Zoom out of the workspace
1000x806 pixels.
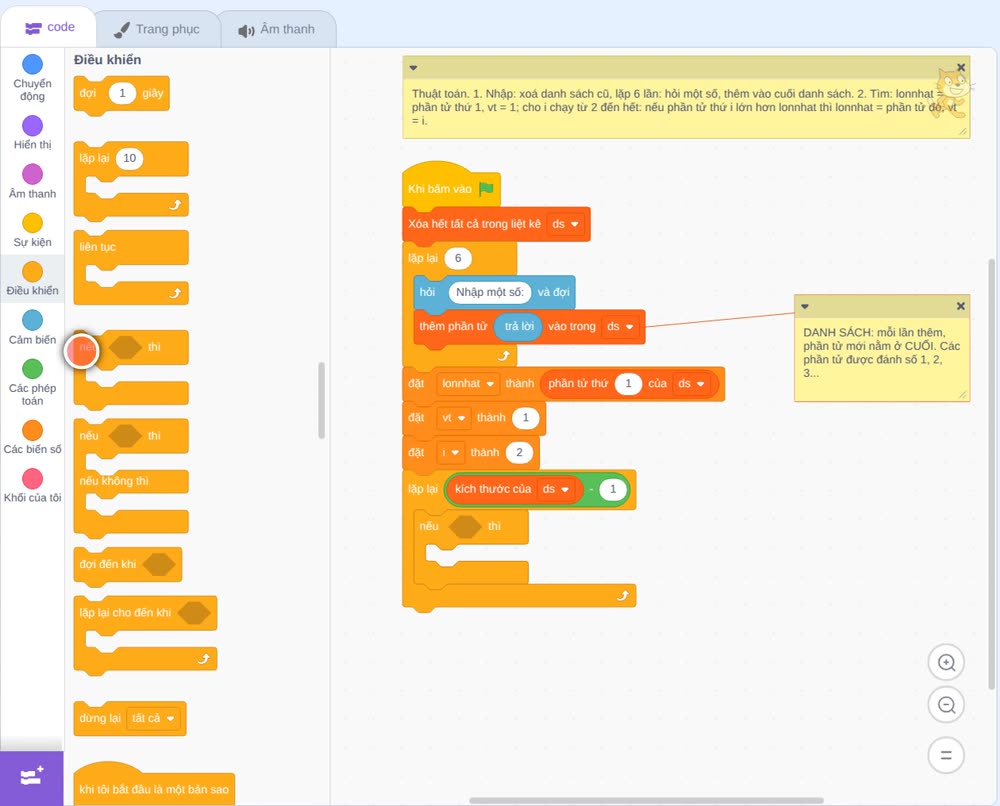pyautogui.click(x=946, y=705)
